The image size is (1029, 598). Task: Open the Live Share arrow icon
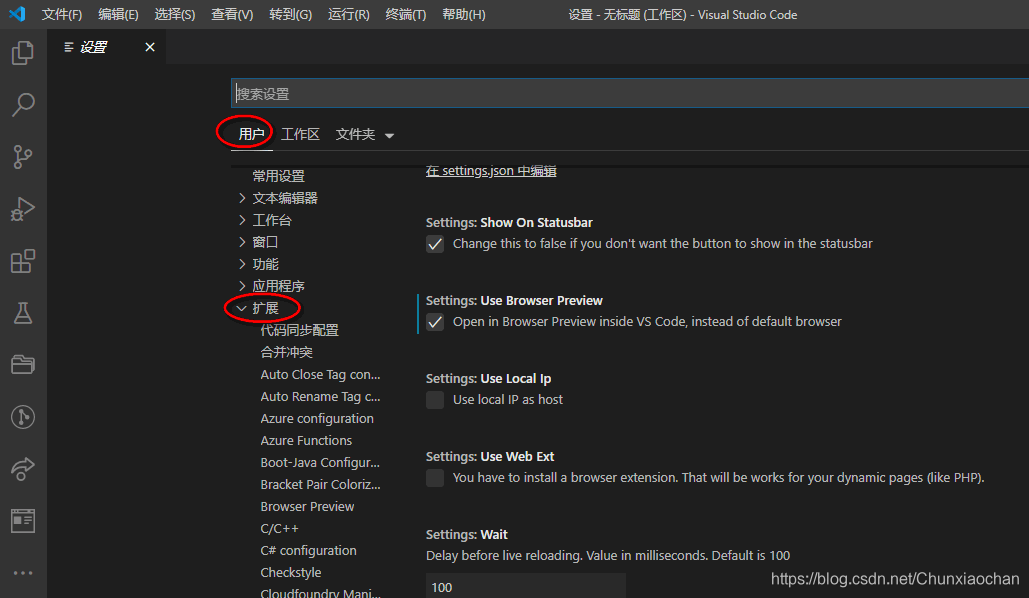[x=23, y=469]
